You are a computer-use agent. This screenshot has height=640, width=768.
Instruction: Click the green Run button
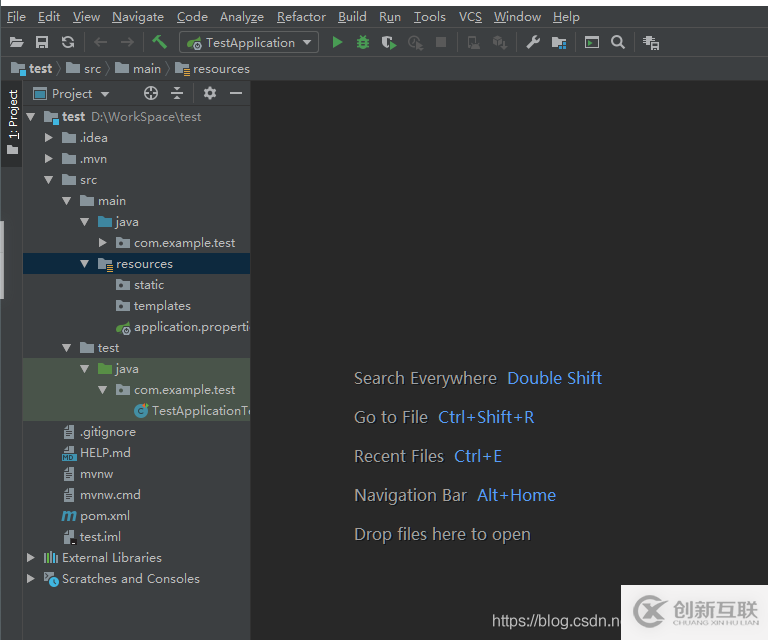(x=337, y=42)
